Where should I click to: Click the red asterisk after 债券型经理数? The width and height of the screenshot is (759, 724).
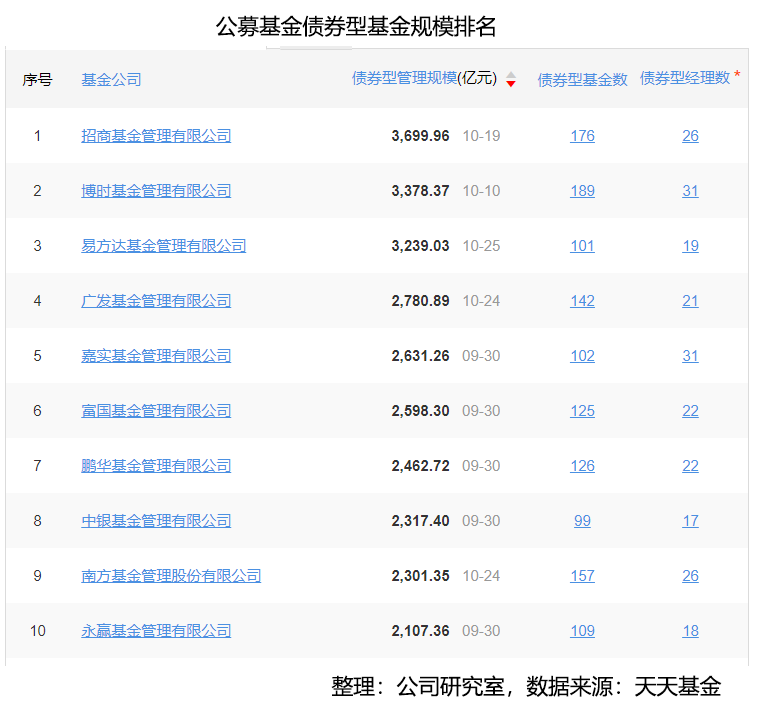click(737, 74)
